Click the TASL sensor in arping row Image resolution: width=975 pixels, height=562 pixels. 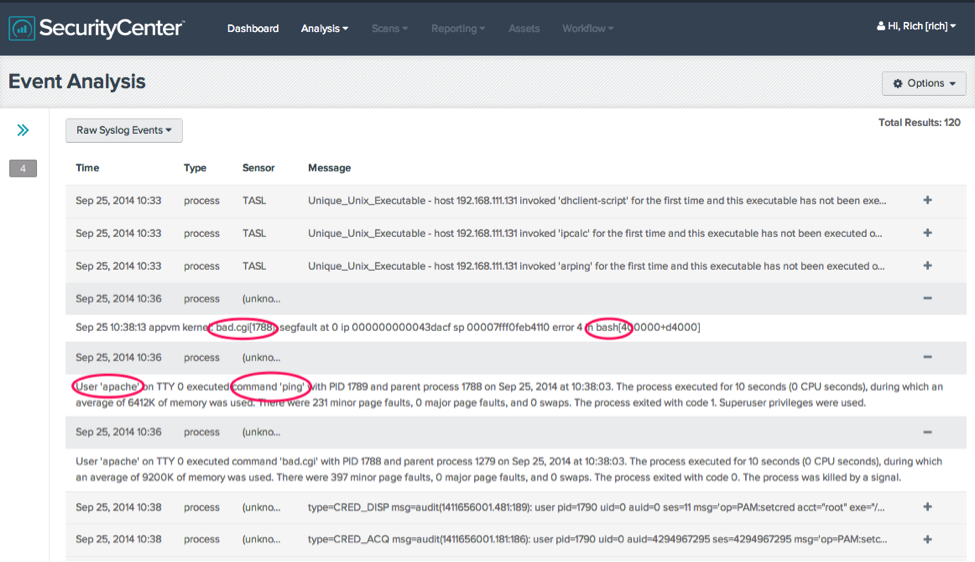[254, 266]
